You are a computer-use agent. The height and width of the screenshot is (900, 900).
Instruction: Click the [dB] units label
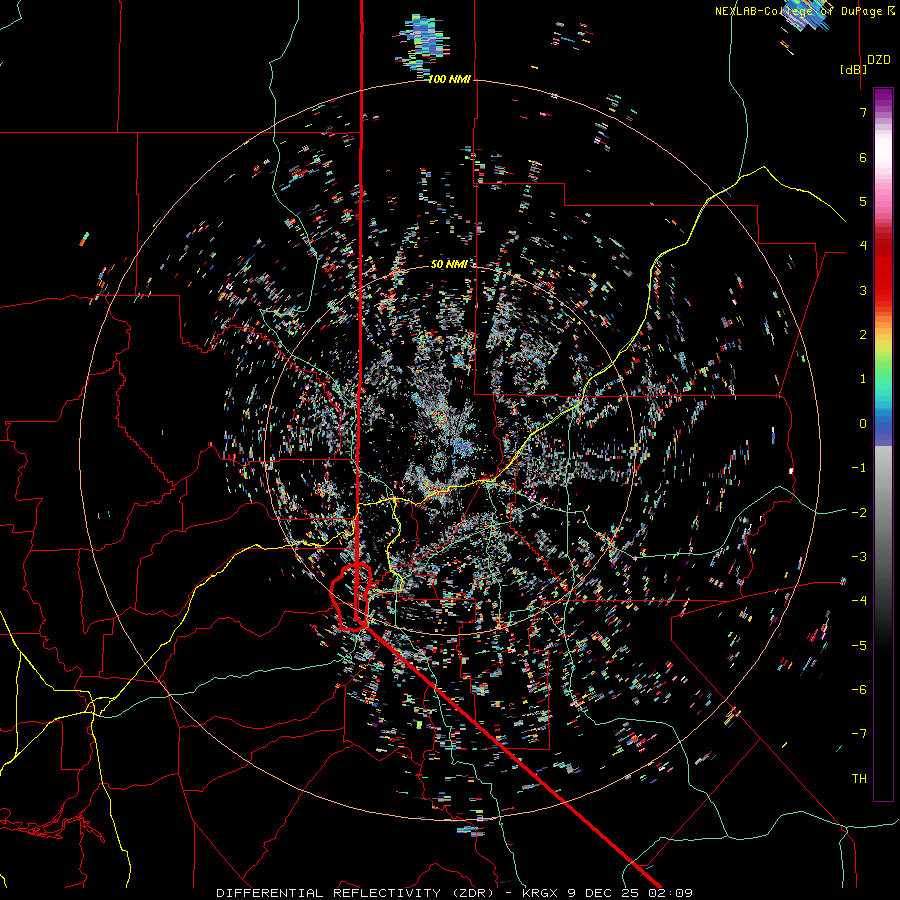click(x=854, y=69)
